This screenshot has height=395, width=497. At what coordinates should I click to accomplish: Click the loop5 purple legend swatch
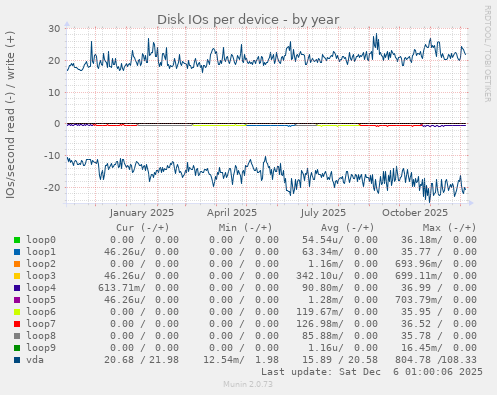coord(17,300)
